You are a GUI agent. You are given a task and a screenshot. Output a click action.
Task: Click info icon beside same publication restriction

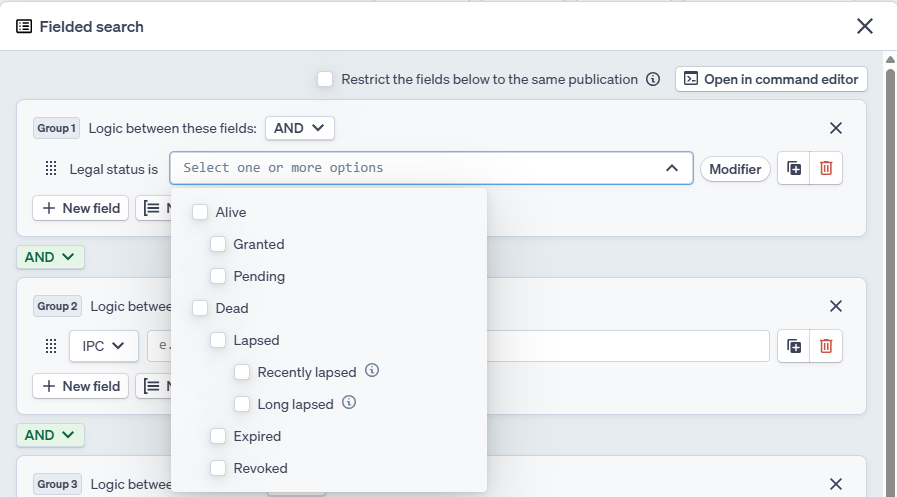click(653, 79)
